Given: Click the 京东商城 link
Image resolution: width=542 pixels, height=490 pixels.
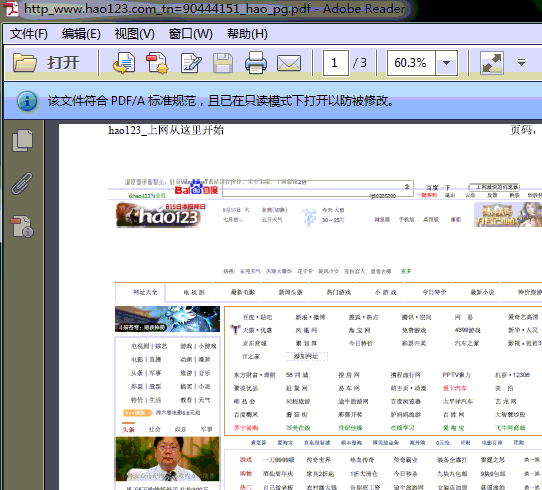Looking at the screenshot, I should coord(255,343).
